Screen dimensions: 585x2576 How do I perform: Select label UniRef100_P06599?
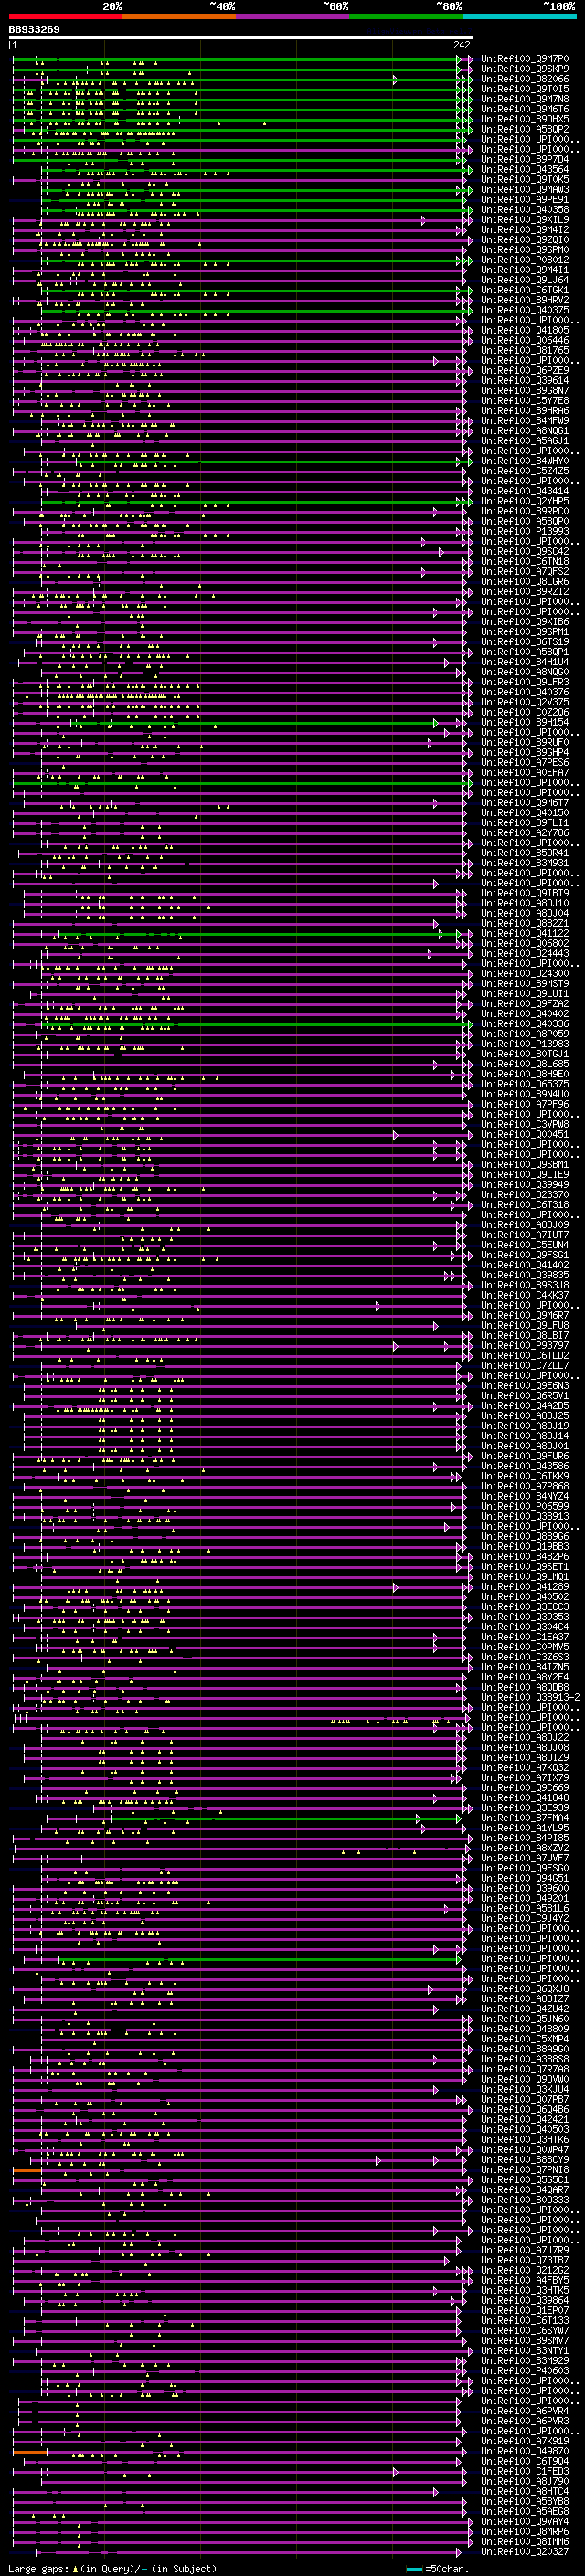pyautogui.click(x=525, y=1506)
